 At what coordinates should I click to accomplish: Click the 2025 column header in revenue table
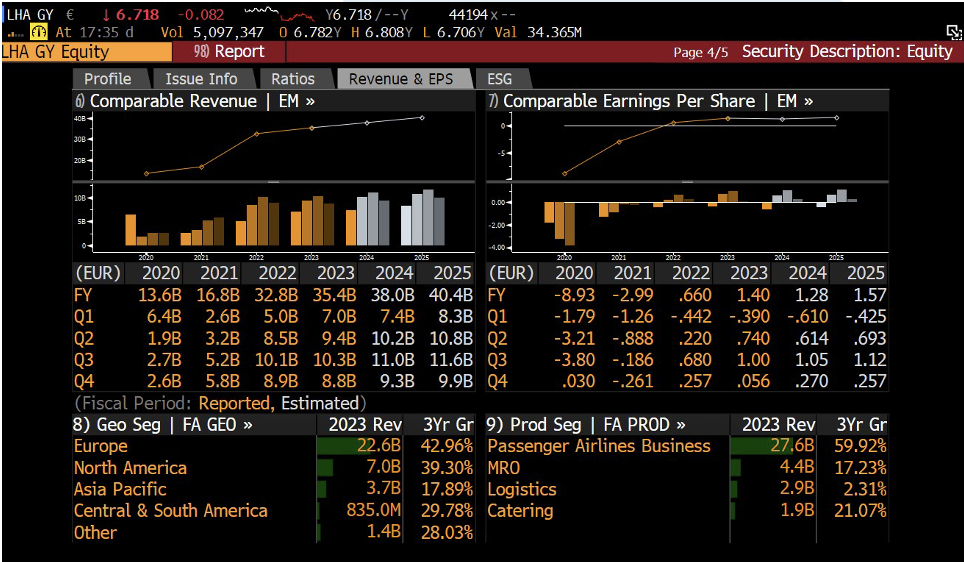tap(452, 273)
